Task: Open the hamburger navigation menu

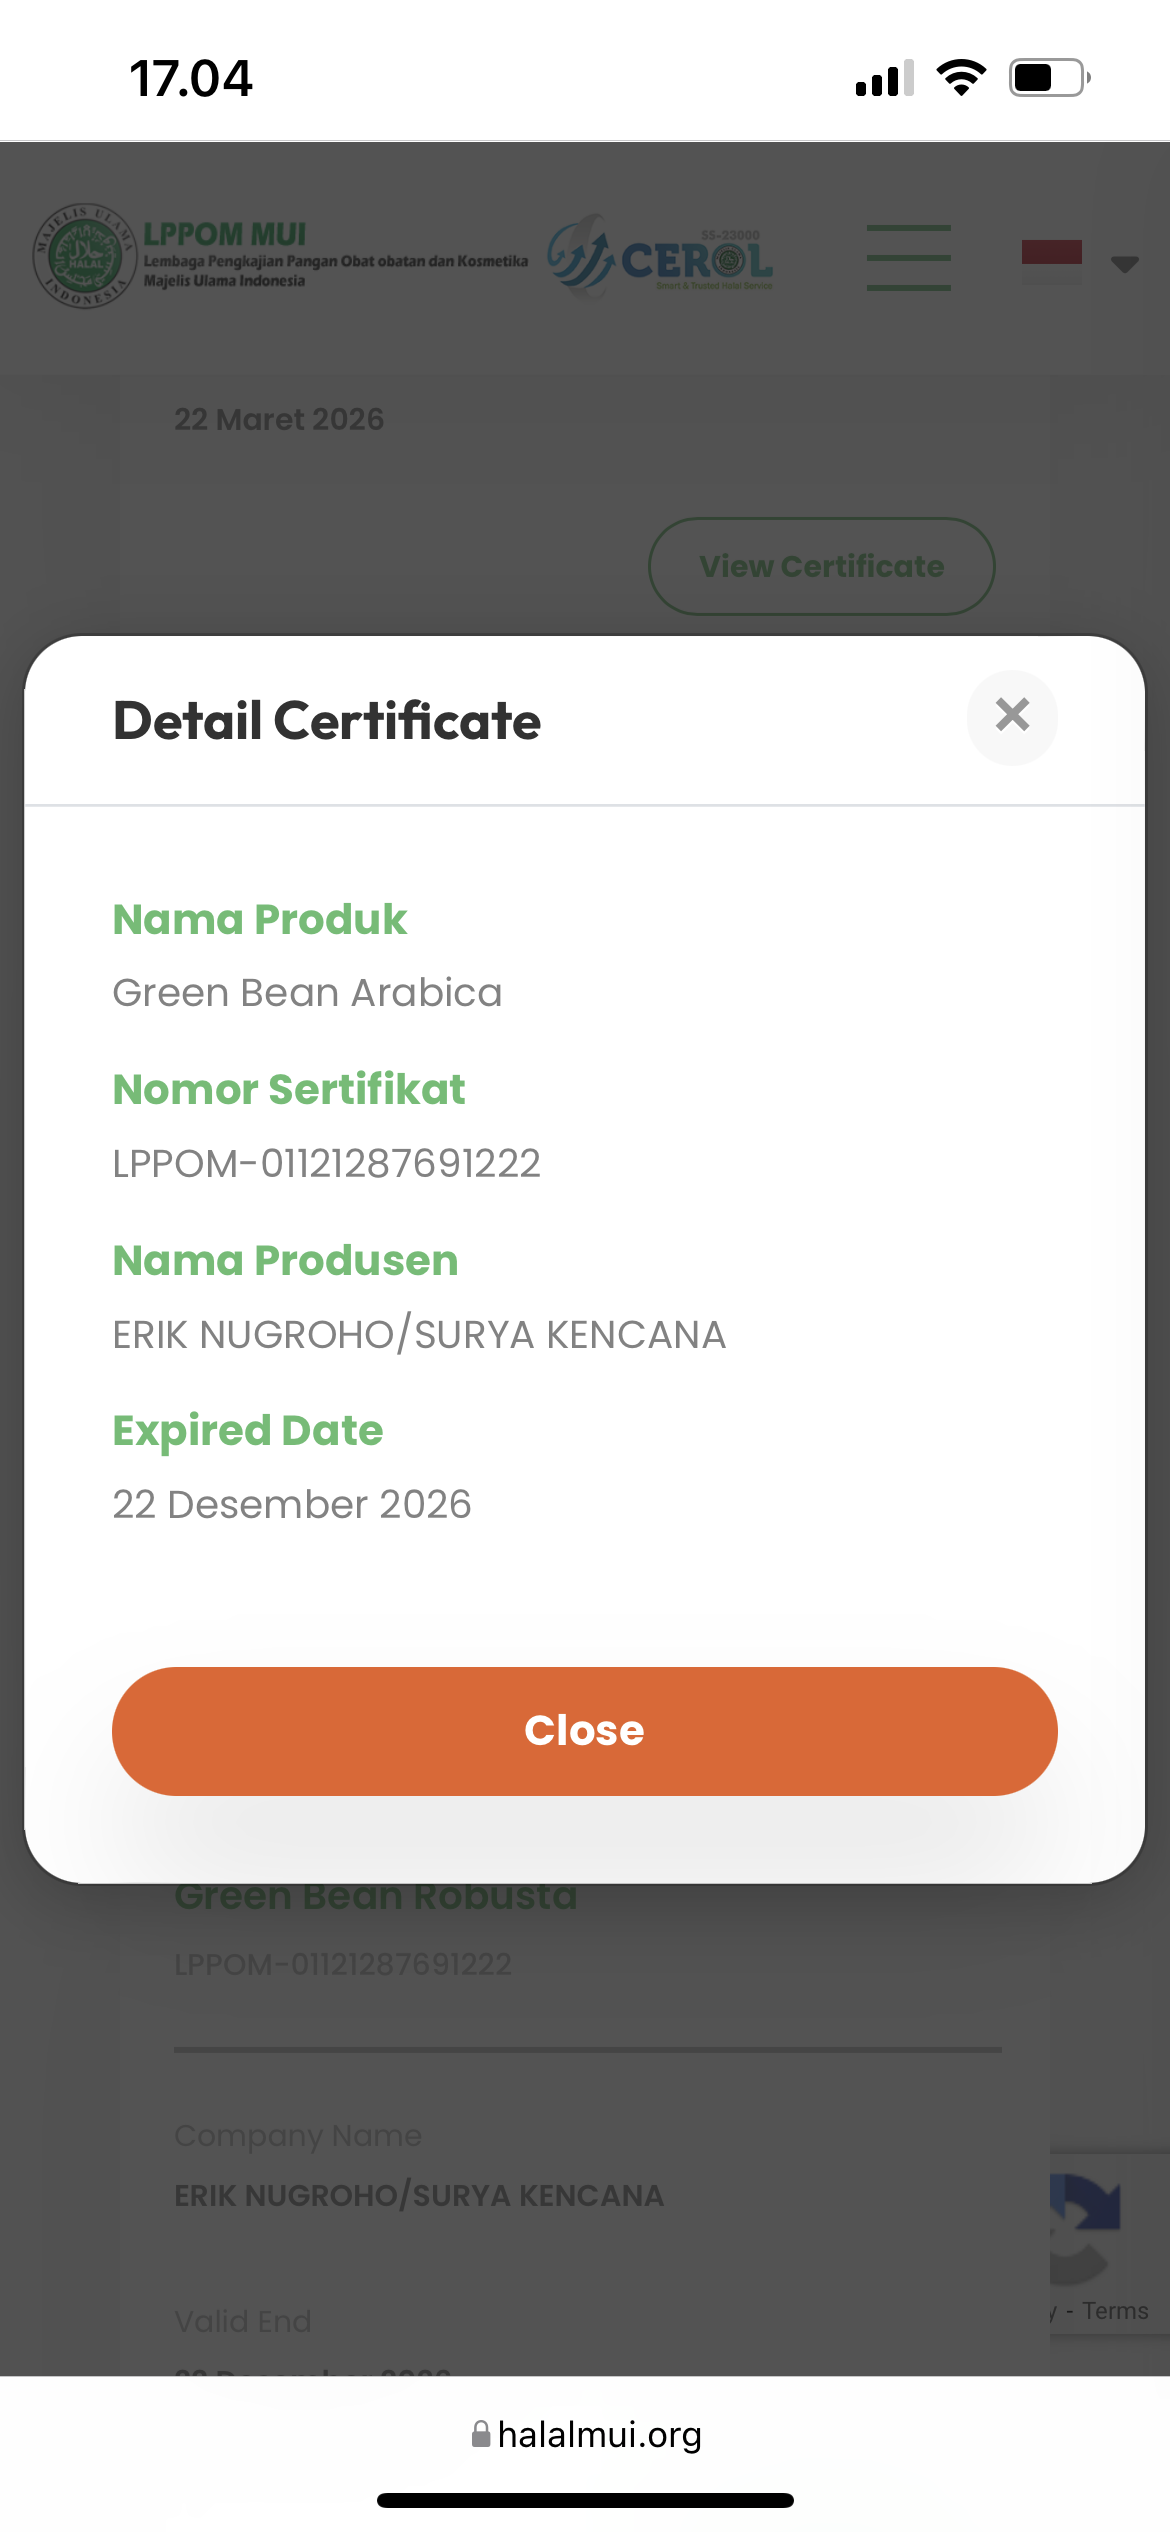Action: [908, 258]
